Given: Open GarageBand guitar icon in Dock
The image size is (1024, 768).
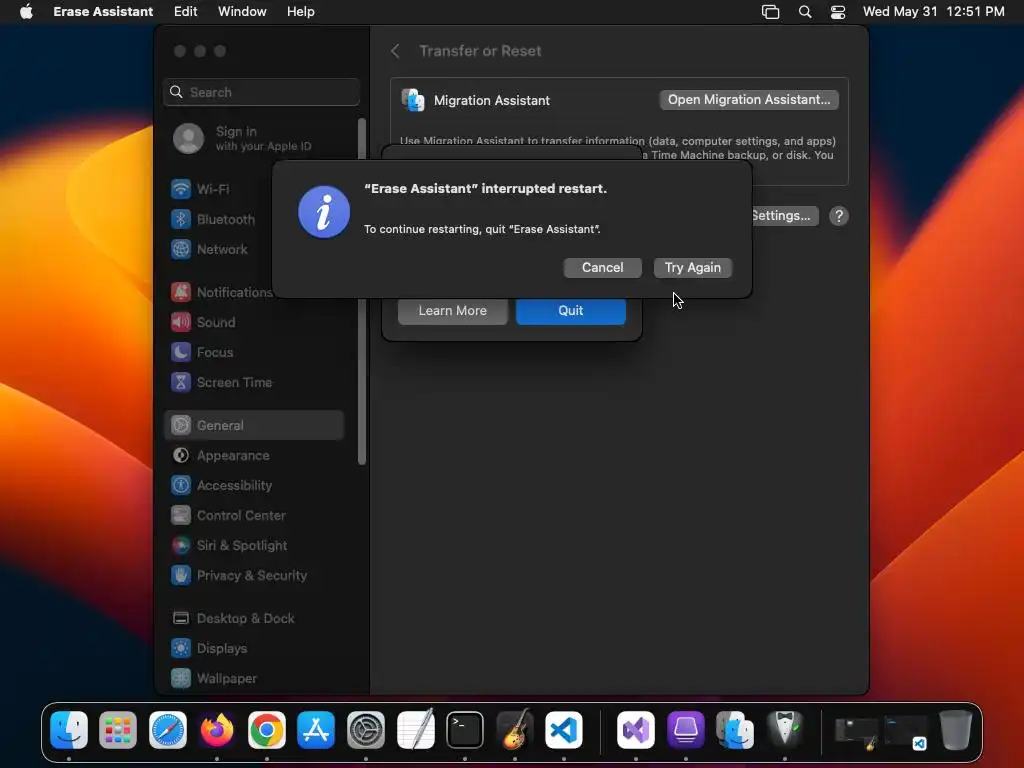Looking at the screenshot, I should 515,730.
